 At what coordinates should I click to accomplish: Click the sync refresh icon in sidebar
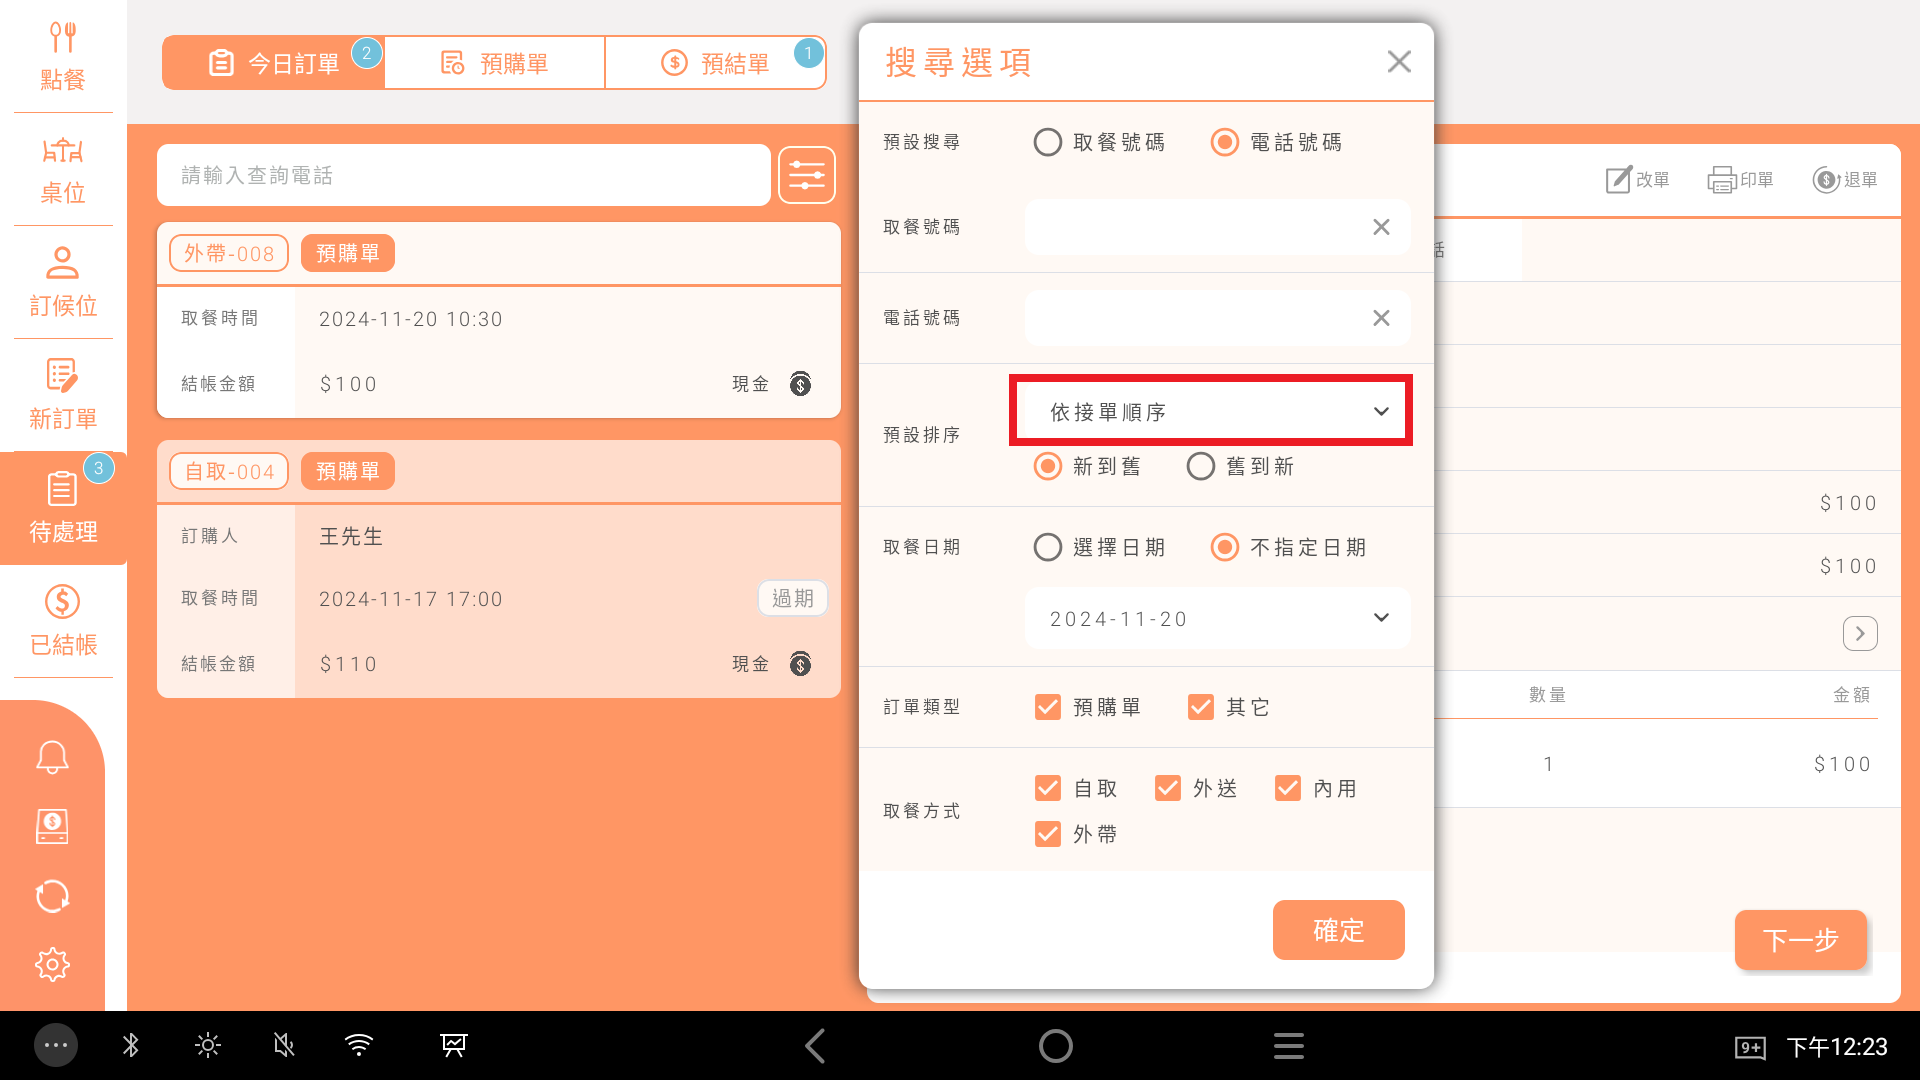pos(52,896)
